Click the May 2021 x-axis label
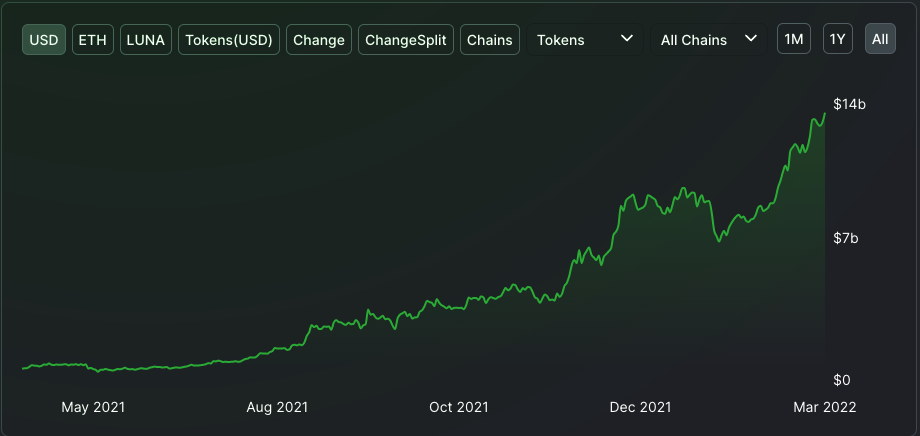The image size is (920, 436). [93, 407]
